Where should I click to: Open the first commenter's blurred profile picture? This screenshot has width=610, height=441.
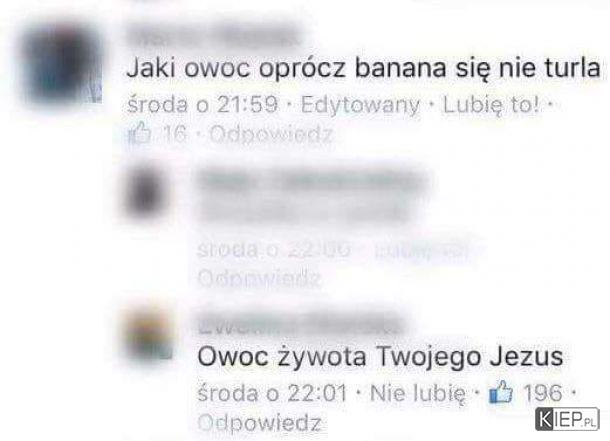click(61, 65)
